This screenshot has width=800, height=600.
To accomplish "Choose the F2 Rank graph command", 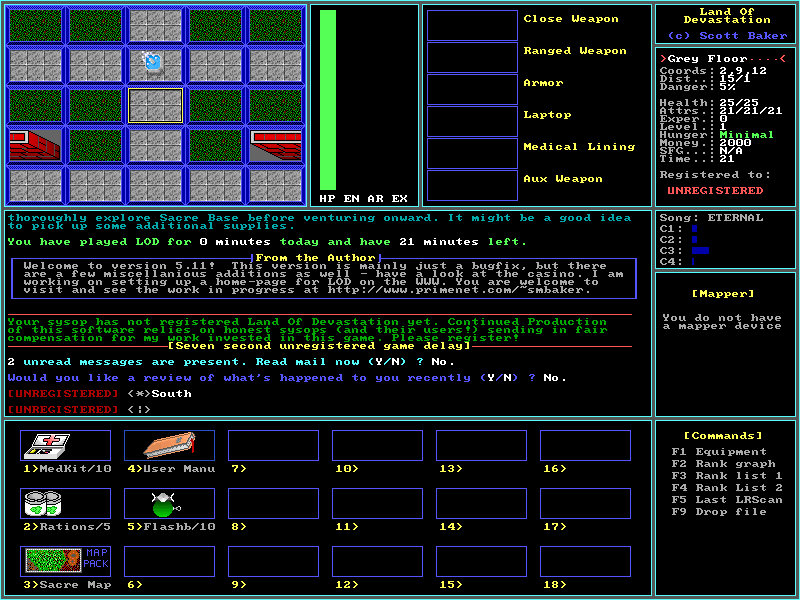I will point(723,464).
